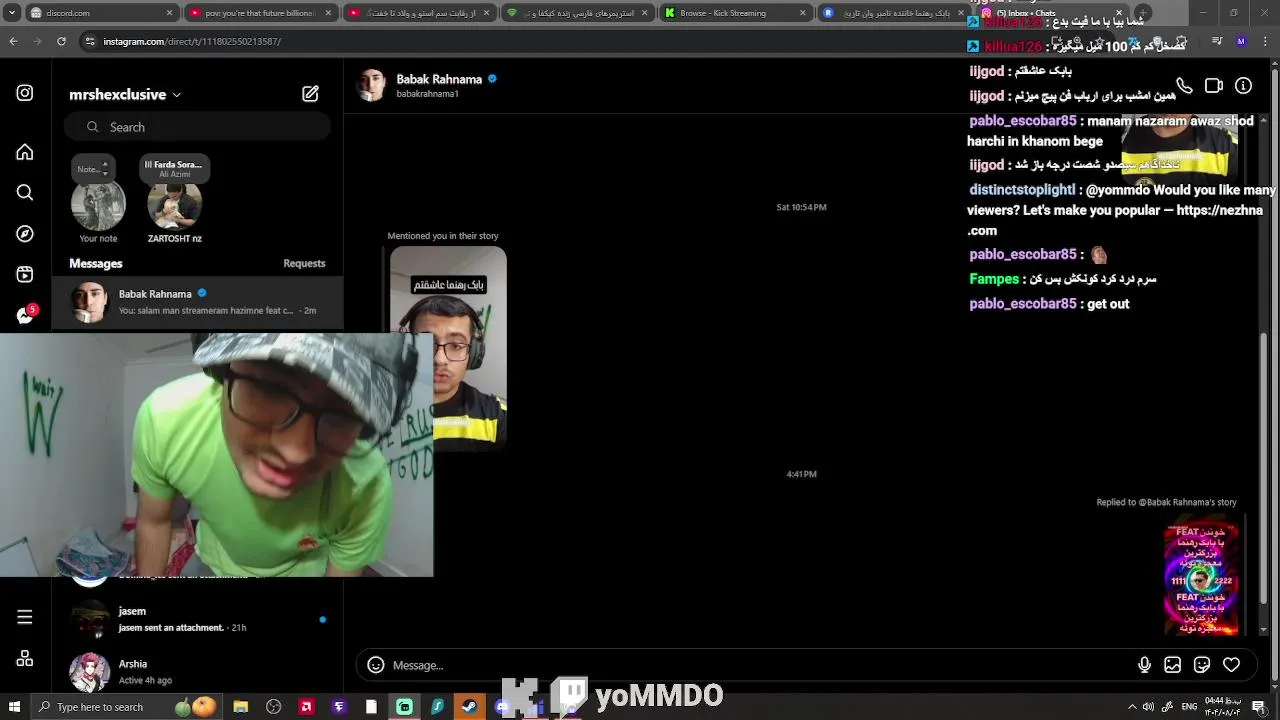Open message Requests

304,264
